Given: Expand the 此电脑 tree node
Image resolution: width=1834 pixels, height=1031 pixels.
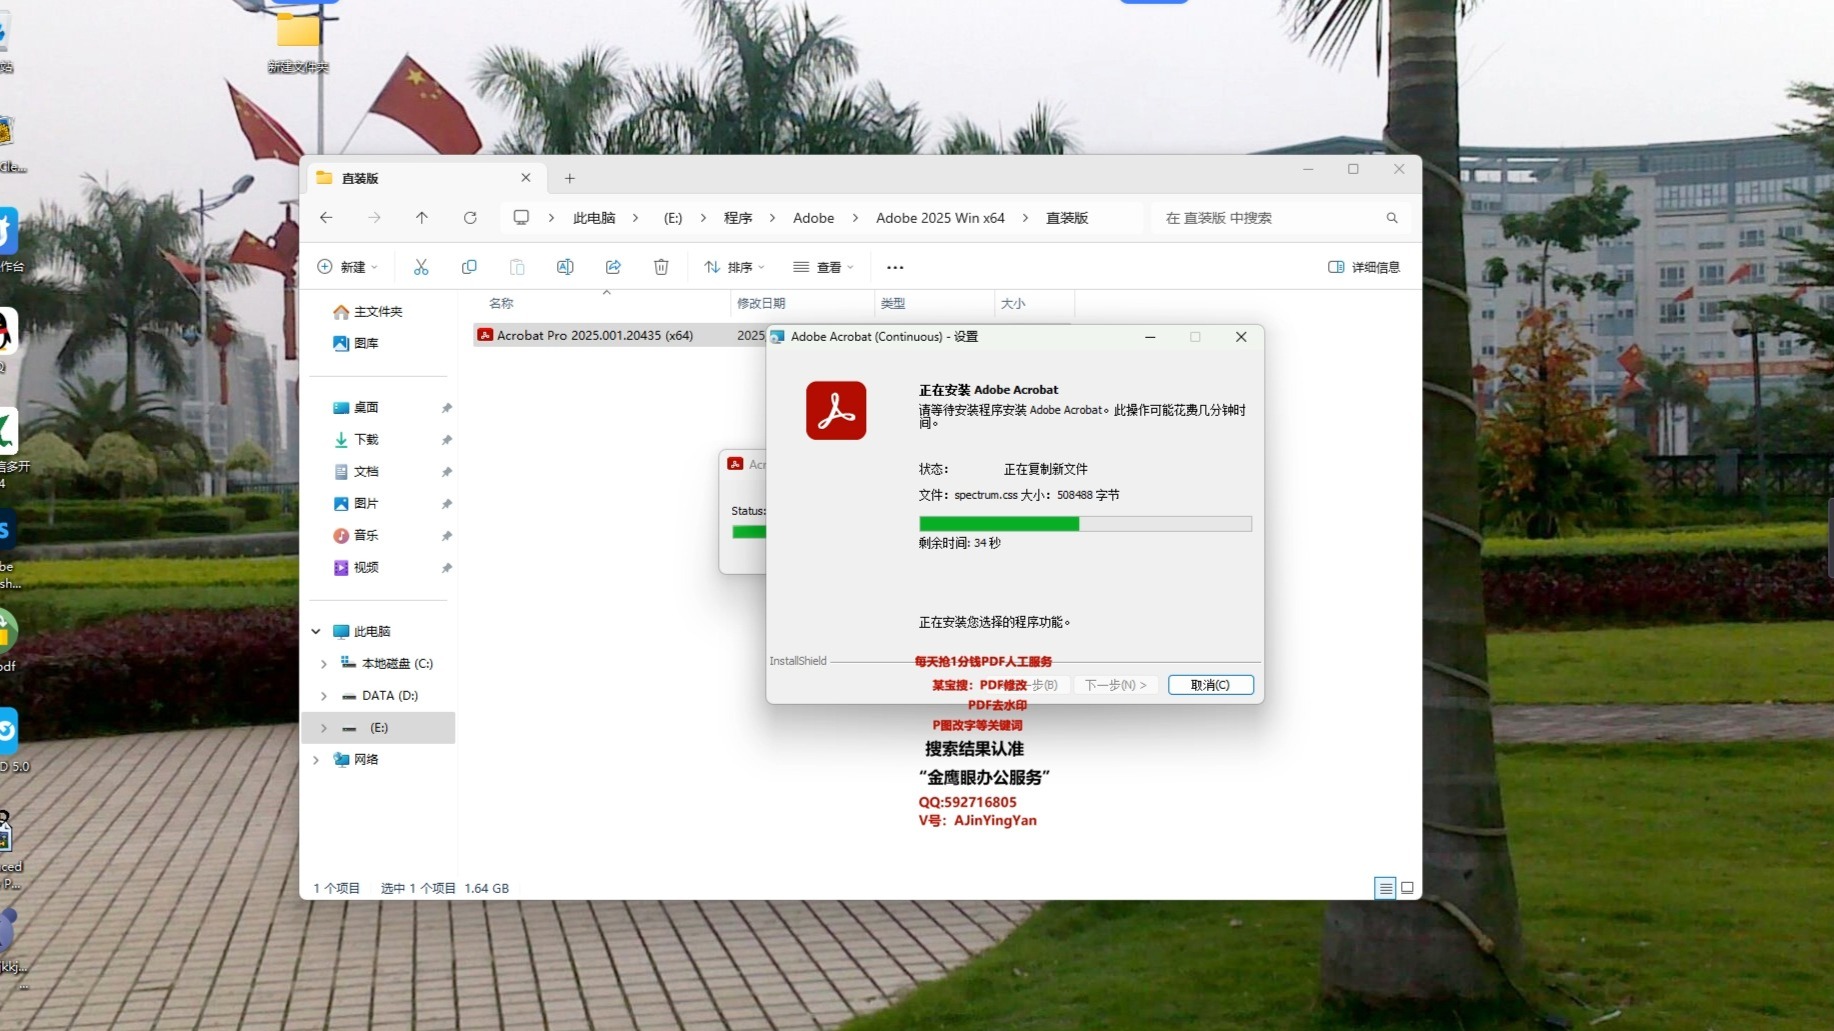Looking at the screenshot, I should coord(316,631).
